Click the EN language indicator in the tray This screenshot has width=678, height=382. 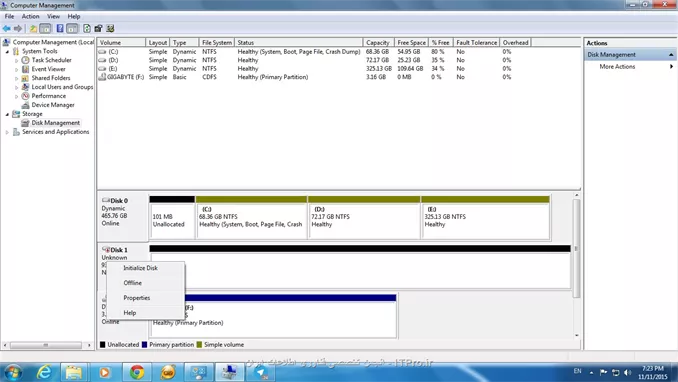point(577,371)
